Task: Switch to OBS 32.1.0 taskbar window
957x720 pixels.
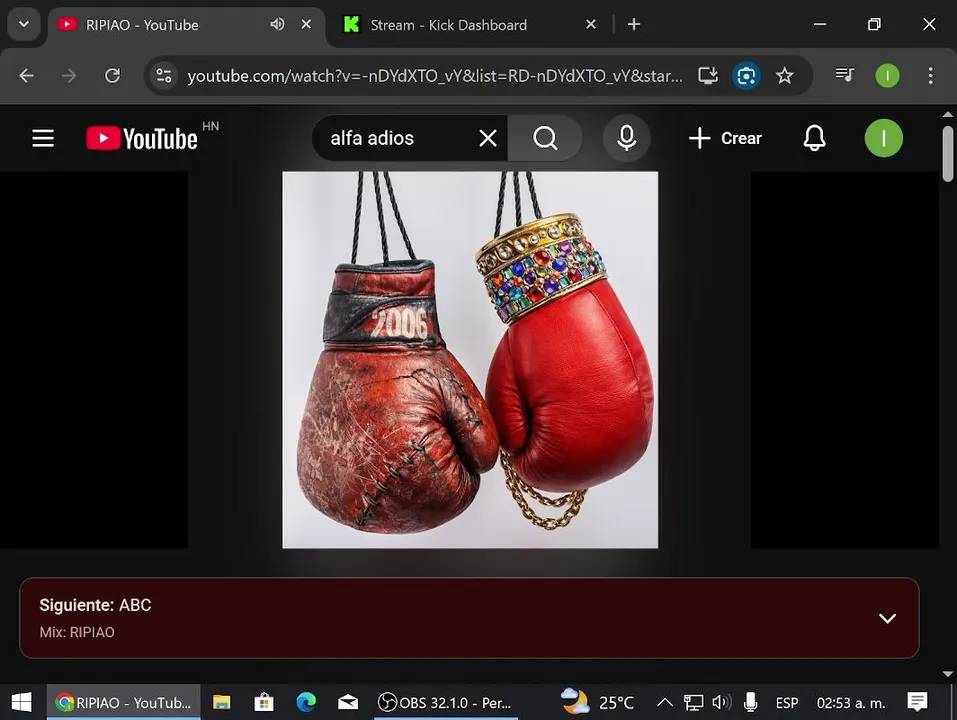Action: 446,702
